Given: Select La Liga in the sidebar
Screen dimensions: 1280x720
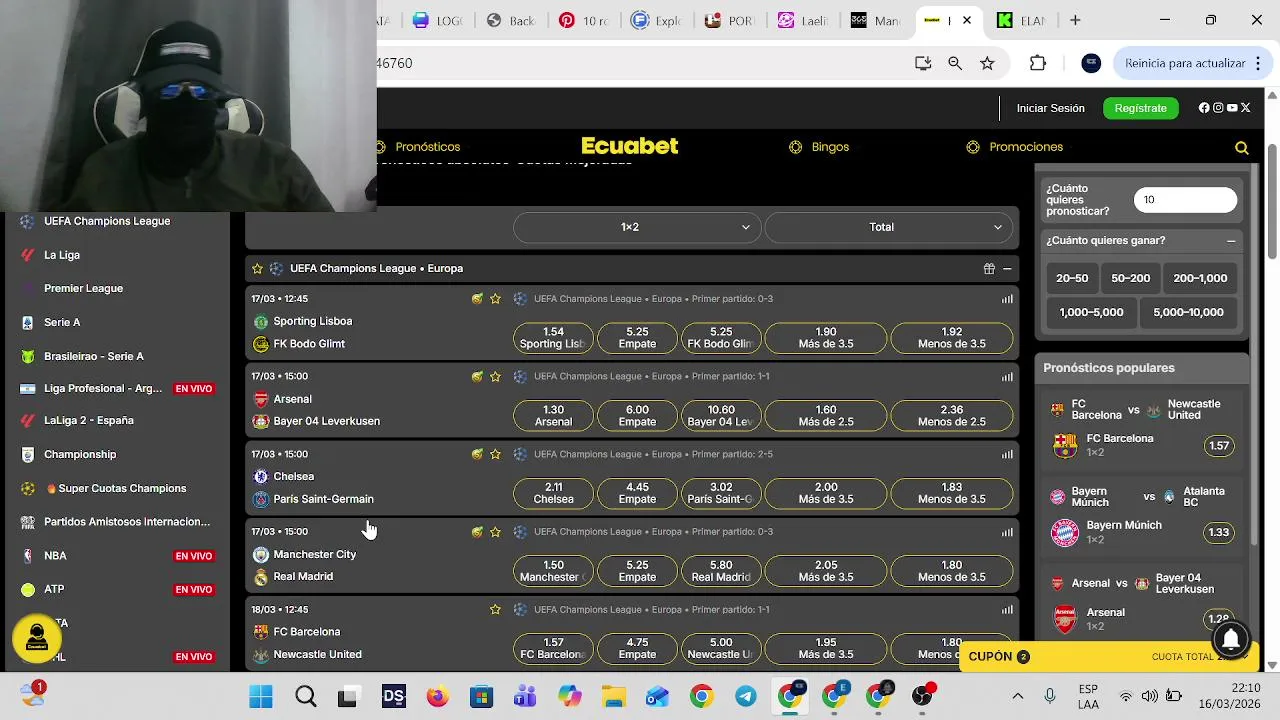Looking at the screenshot, I should [62, 255].
